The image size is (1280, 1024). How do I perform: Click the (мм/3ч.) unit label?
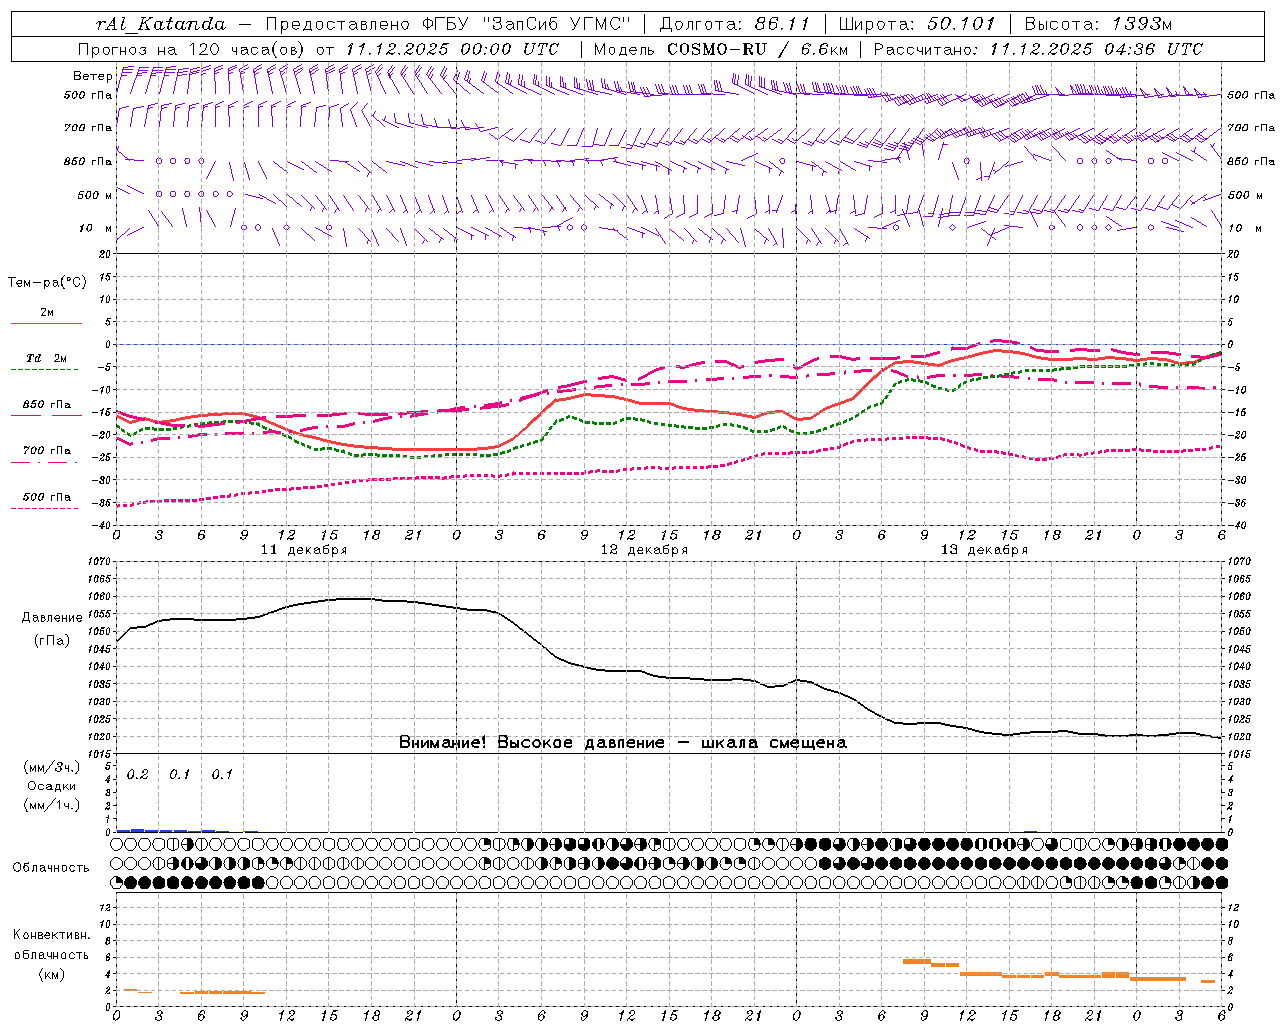(x=52, y=768)
